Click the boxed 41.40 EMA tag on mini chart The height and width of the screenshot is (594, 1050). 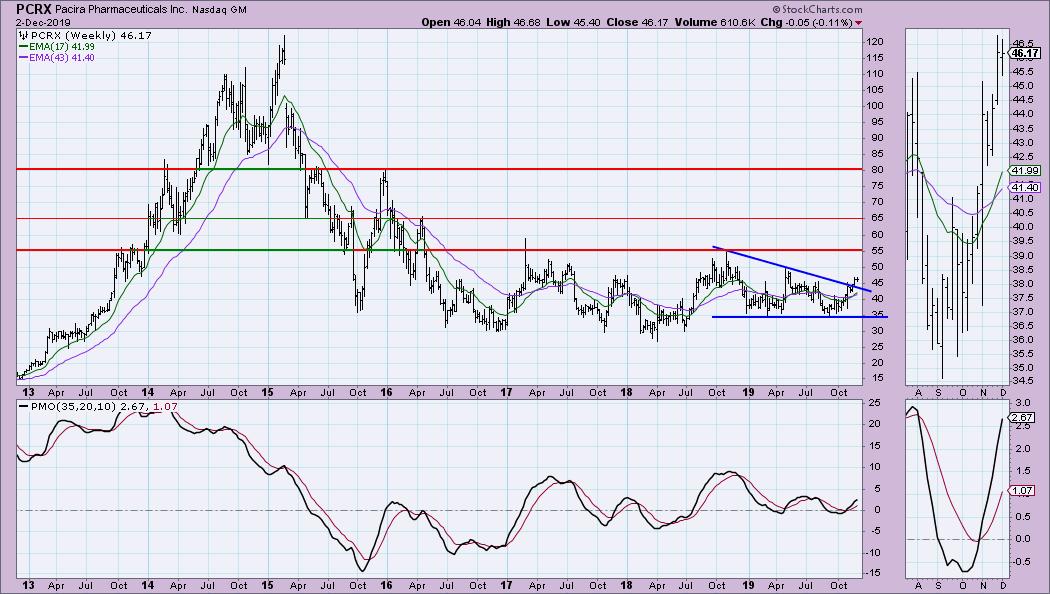(1025, 189)
